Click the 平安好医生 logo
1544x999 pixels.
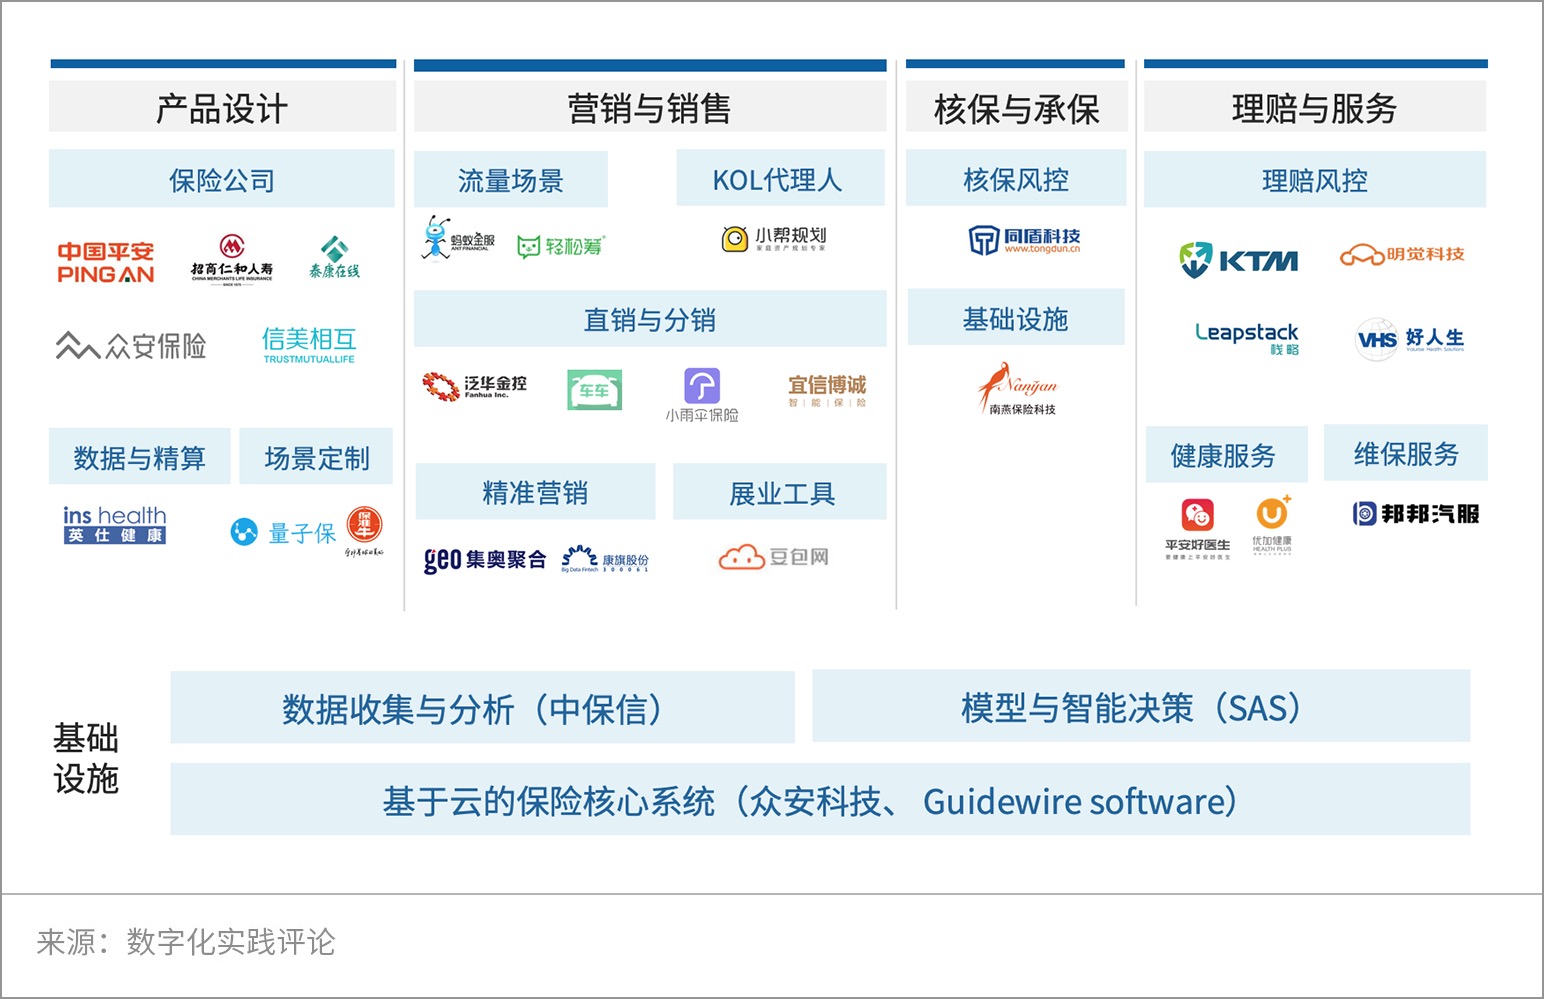pos(1197,529)
